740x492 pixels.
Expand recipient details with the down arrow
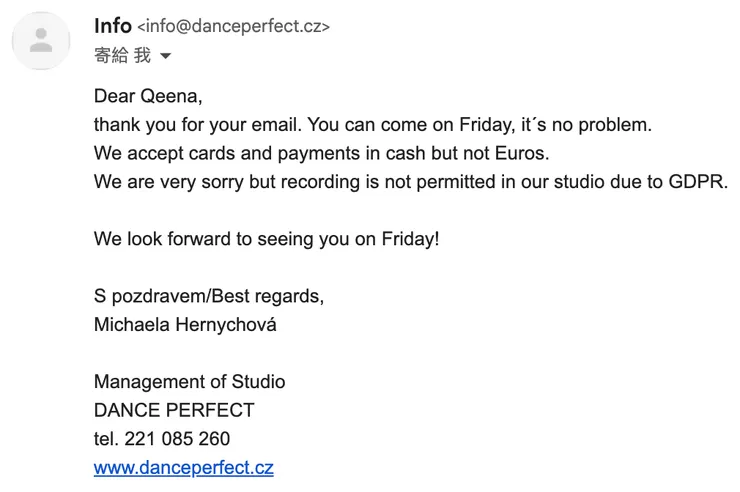pyautogui.click(x=166, y=57)
